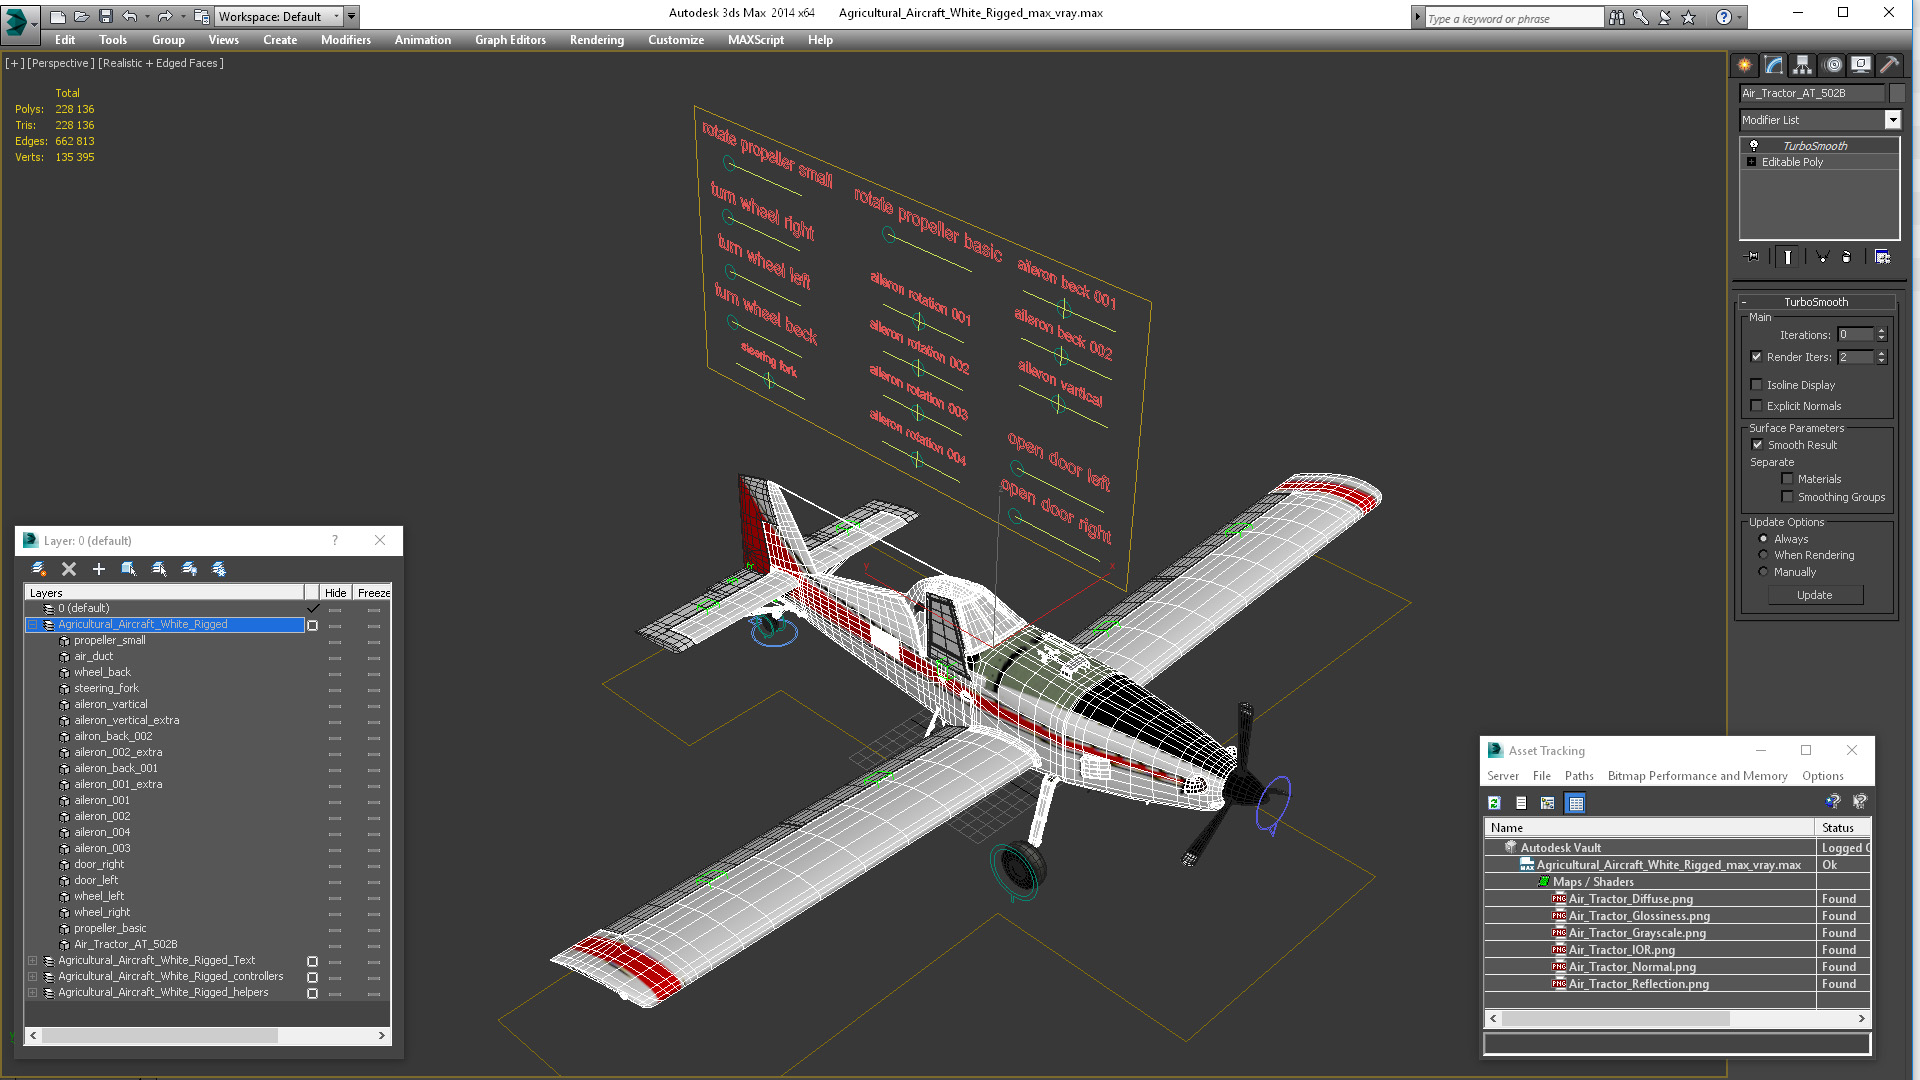Click Freeze/Unfreeze All Layers icon
1920x1080 pixels.
(x=219, y=569)
